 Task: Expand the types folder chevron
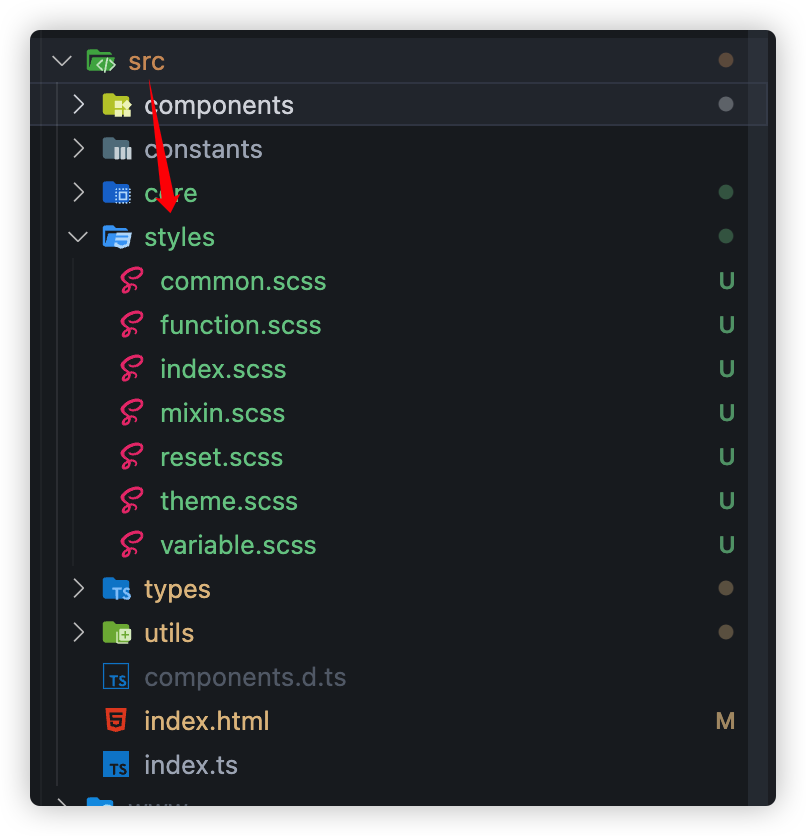(78, 589)
